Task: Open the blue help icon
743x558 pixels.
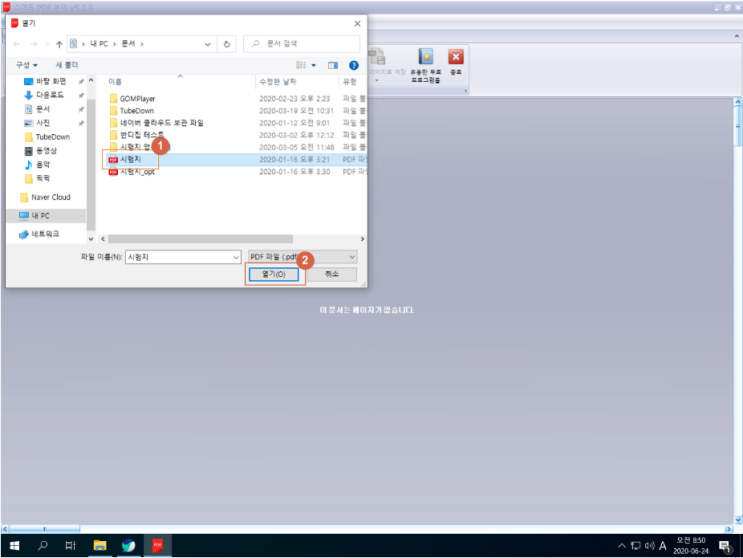Action: click(353, 65)
